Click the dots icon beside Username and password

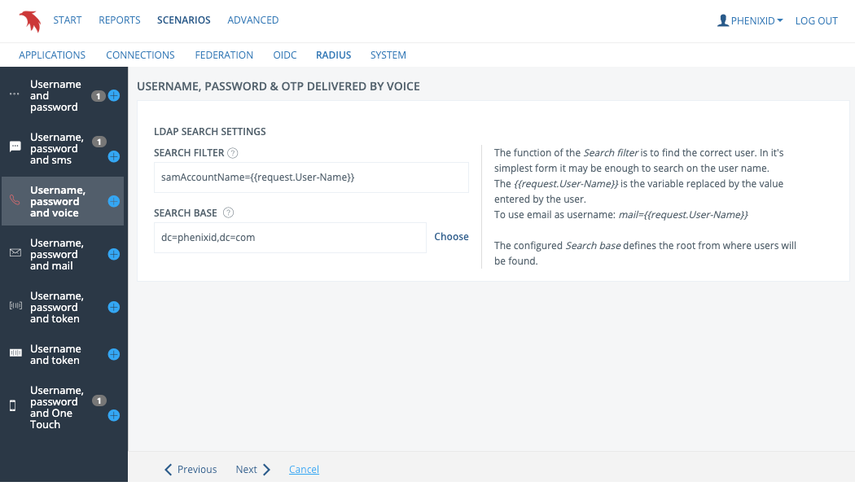(x=15, y=94)
